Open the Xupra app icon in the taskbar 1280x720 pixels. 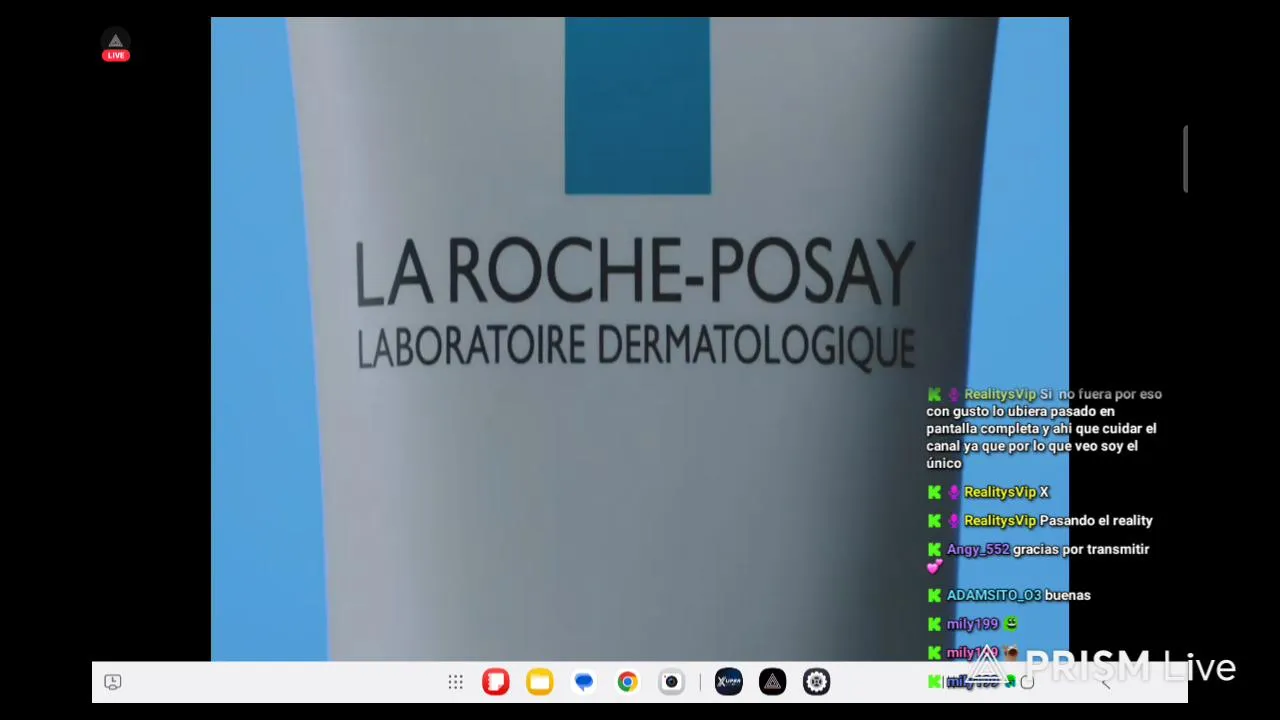729,682
